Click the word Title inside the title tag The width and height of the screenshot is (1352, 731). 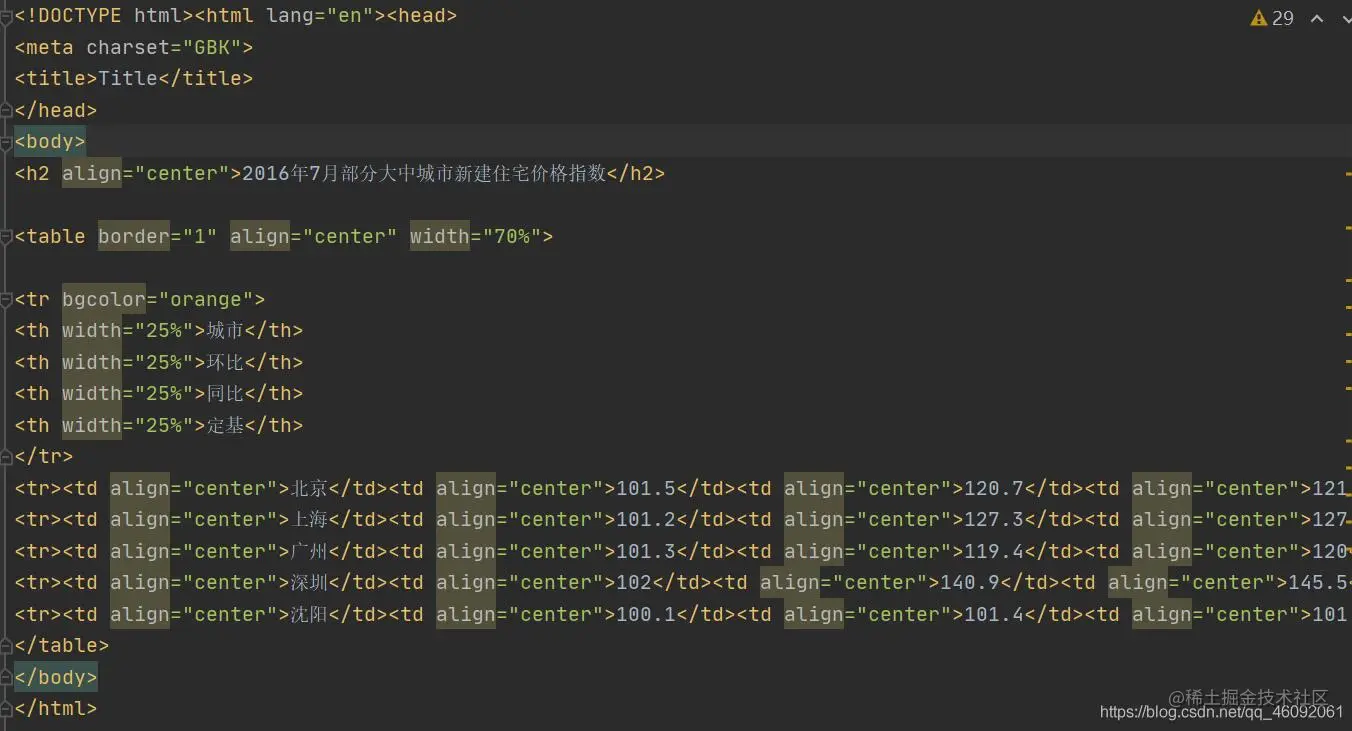128,78
